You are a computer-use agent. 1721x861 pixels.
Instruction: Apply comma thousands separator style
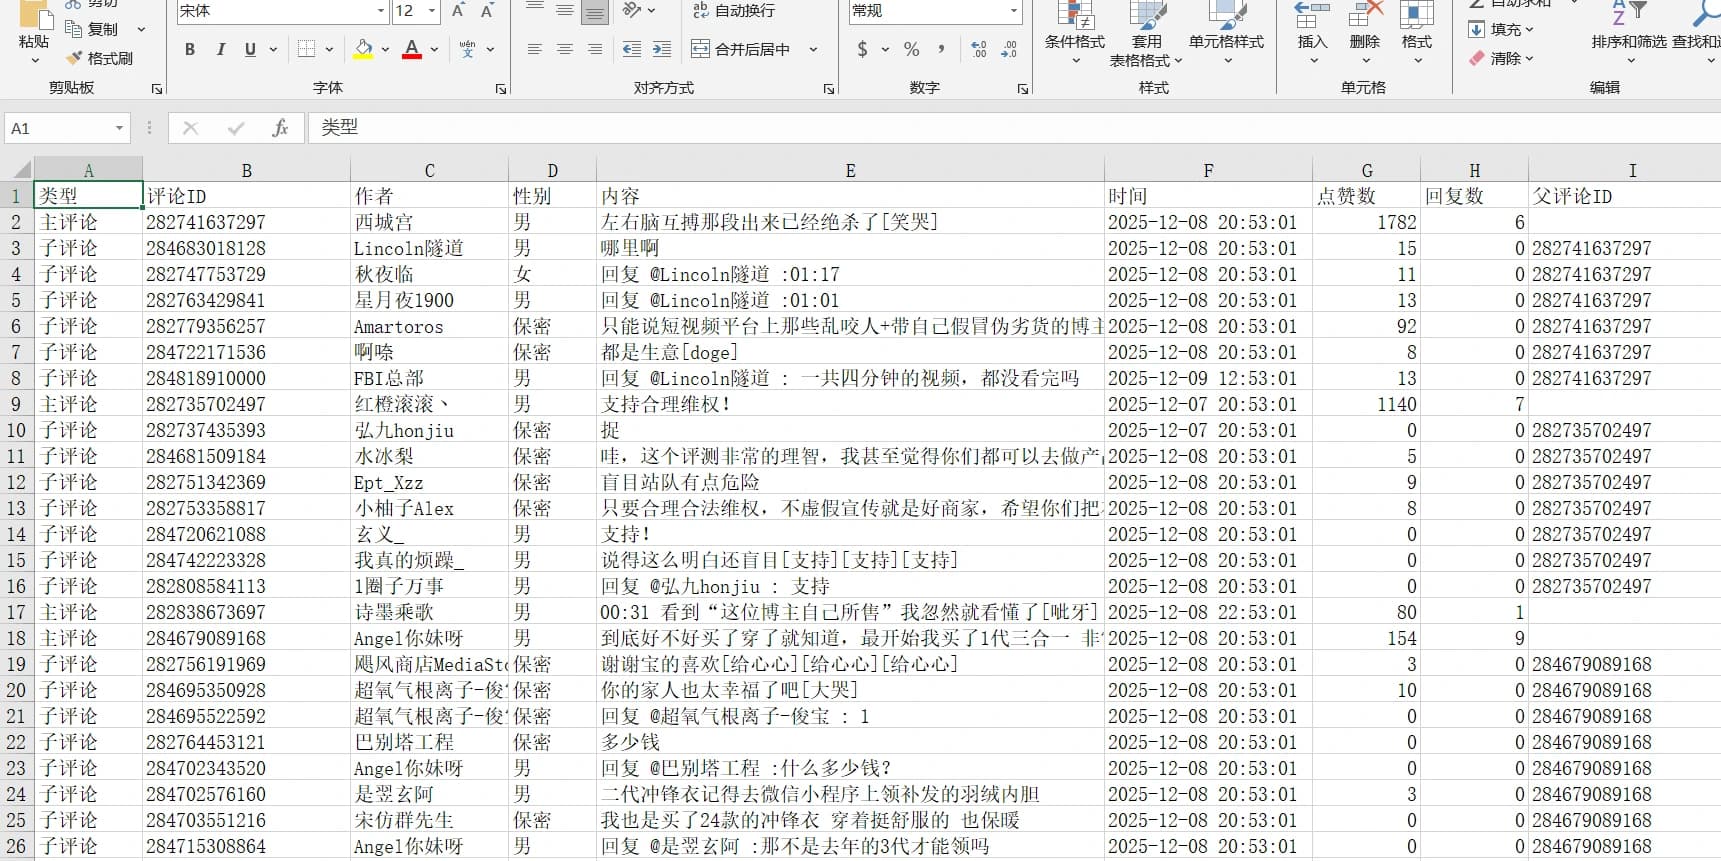942,49
